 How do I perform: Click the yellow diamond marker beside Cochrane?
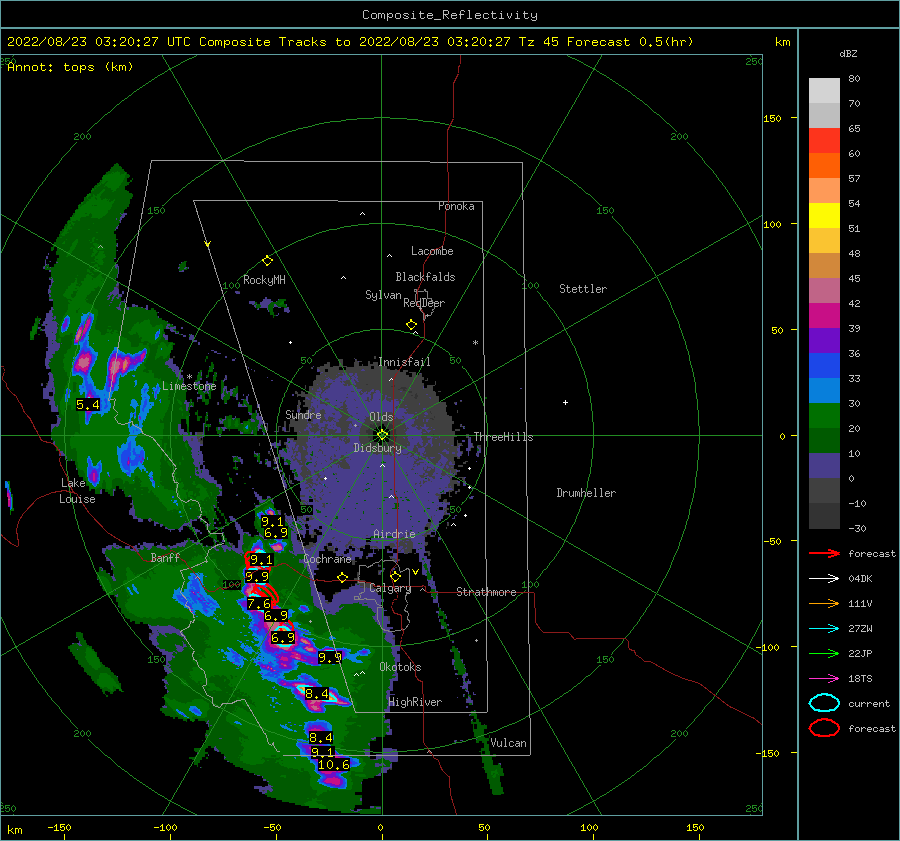[x=343, y=578]
